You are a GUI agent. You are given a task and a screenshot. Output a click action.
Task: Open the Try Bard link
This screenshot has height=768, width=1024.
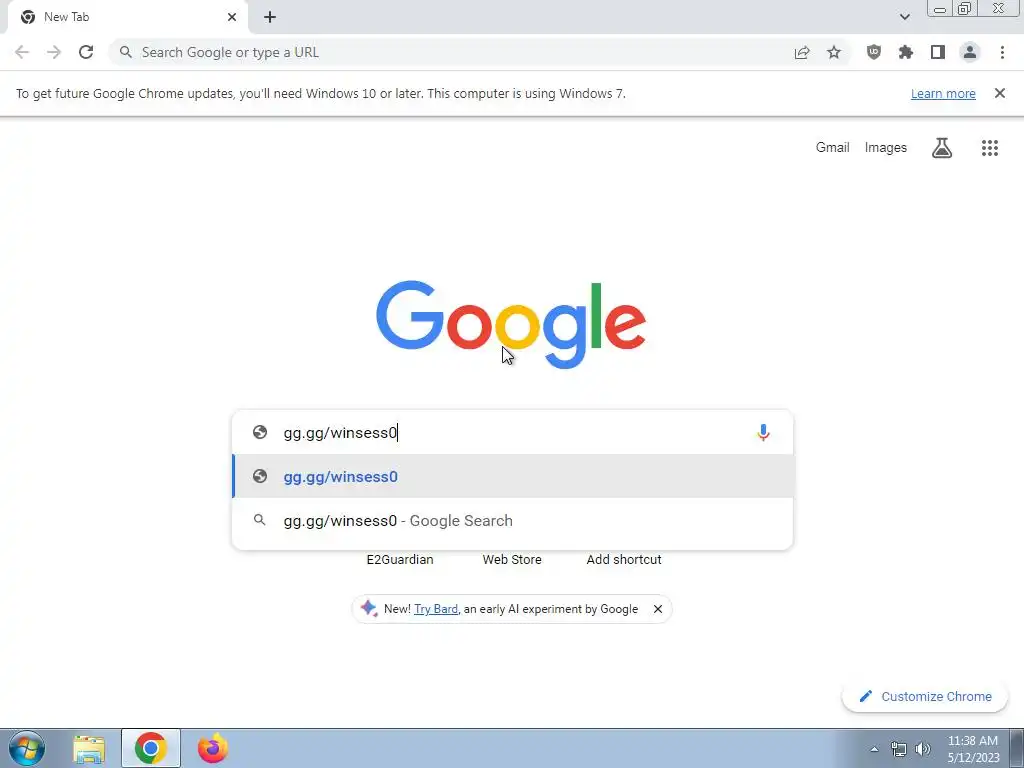[436, 609]
